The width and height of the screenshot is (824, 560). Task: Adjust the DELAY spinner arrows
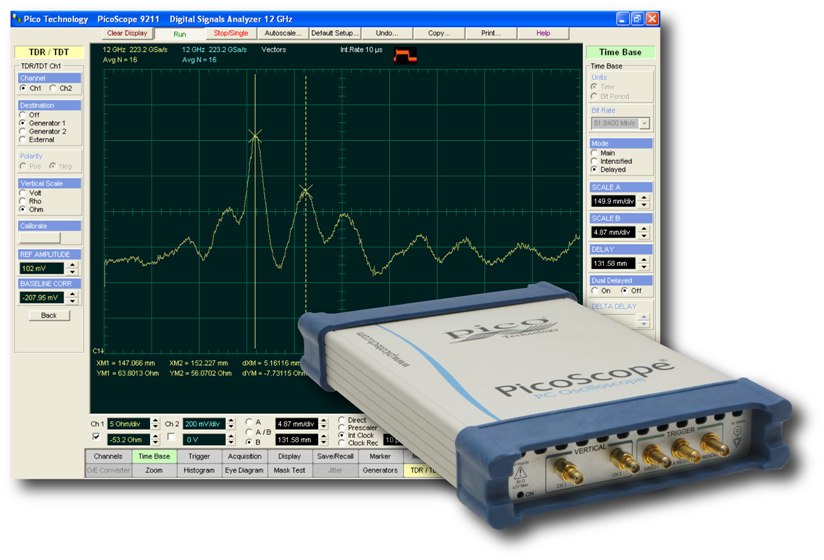point(645,264)
